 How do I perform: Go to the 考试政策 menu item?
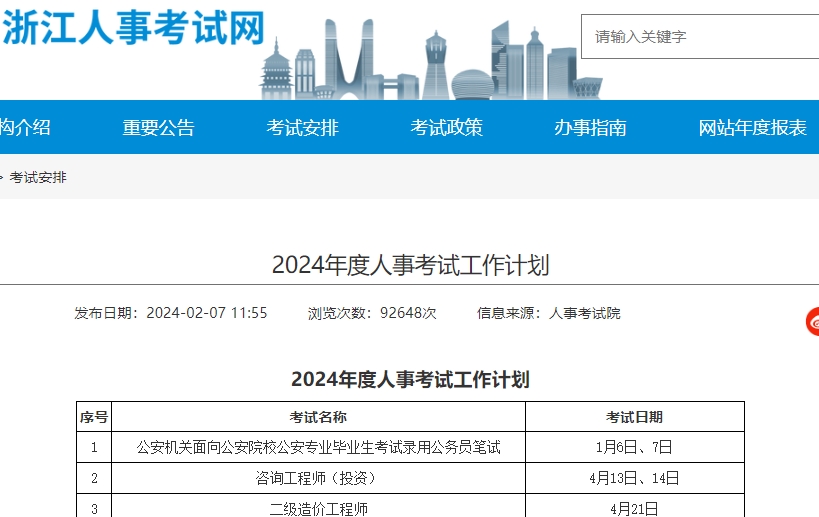point(446,128)
